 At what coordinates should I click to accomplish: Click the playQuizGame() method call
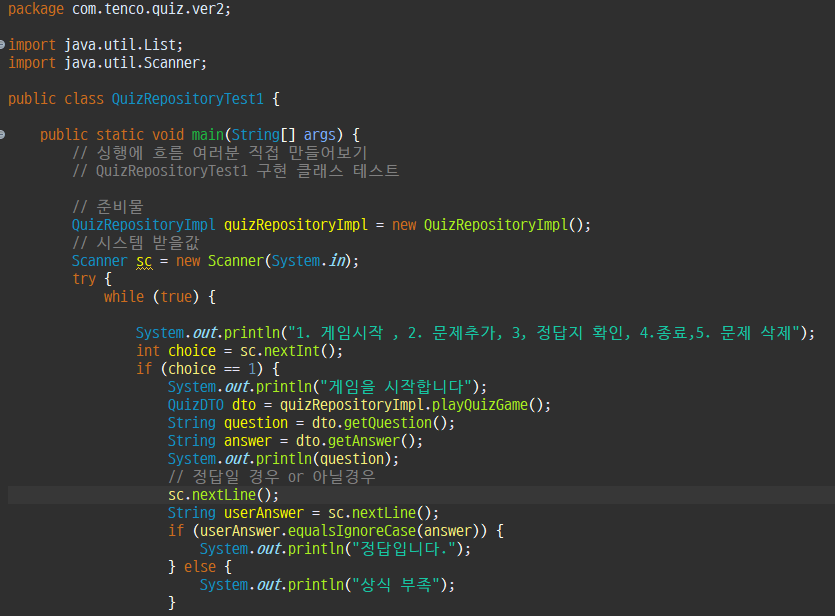487,405
